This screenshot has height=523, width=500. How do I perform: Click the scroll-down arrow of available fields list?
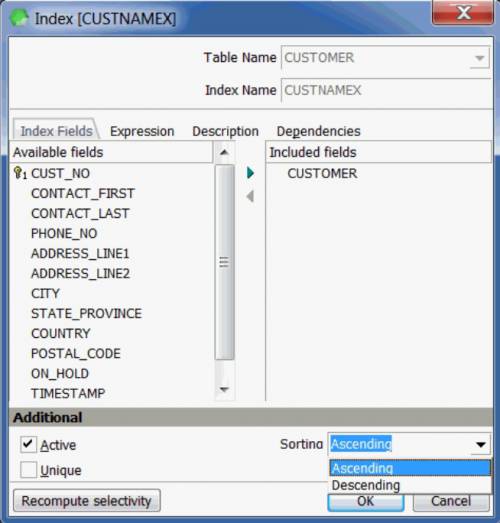224,389
